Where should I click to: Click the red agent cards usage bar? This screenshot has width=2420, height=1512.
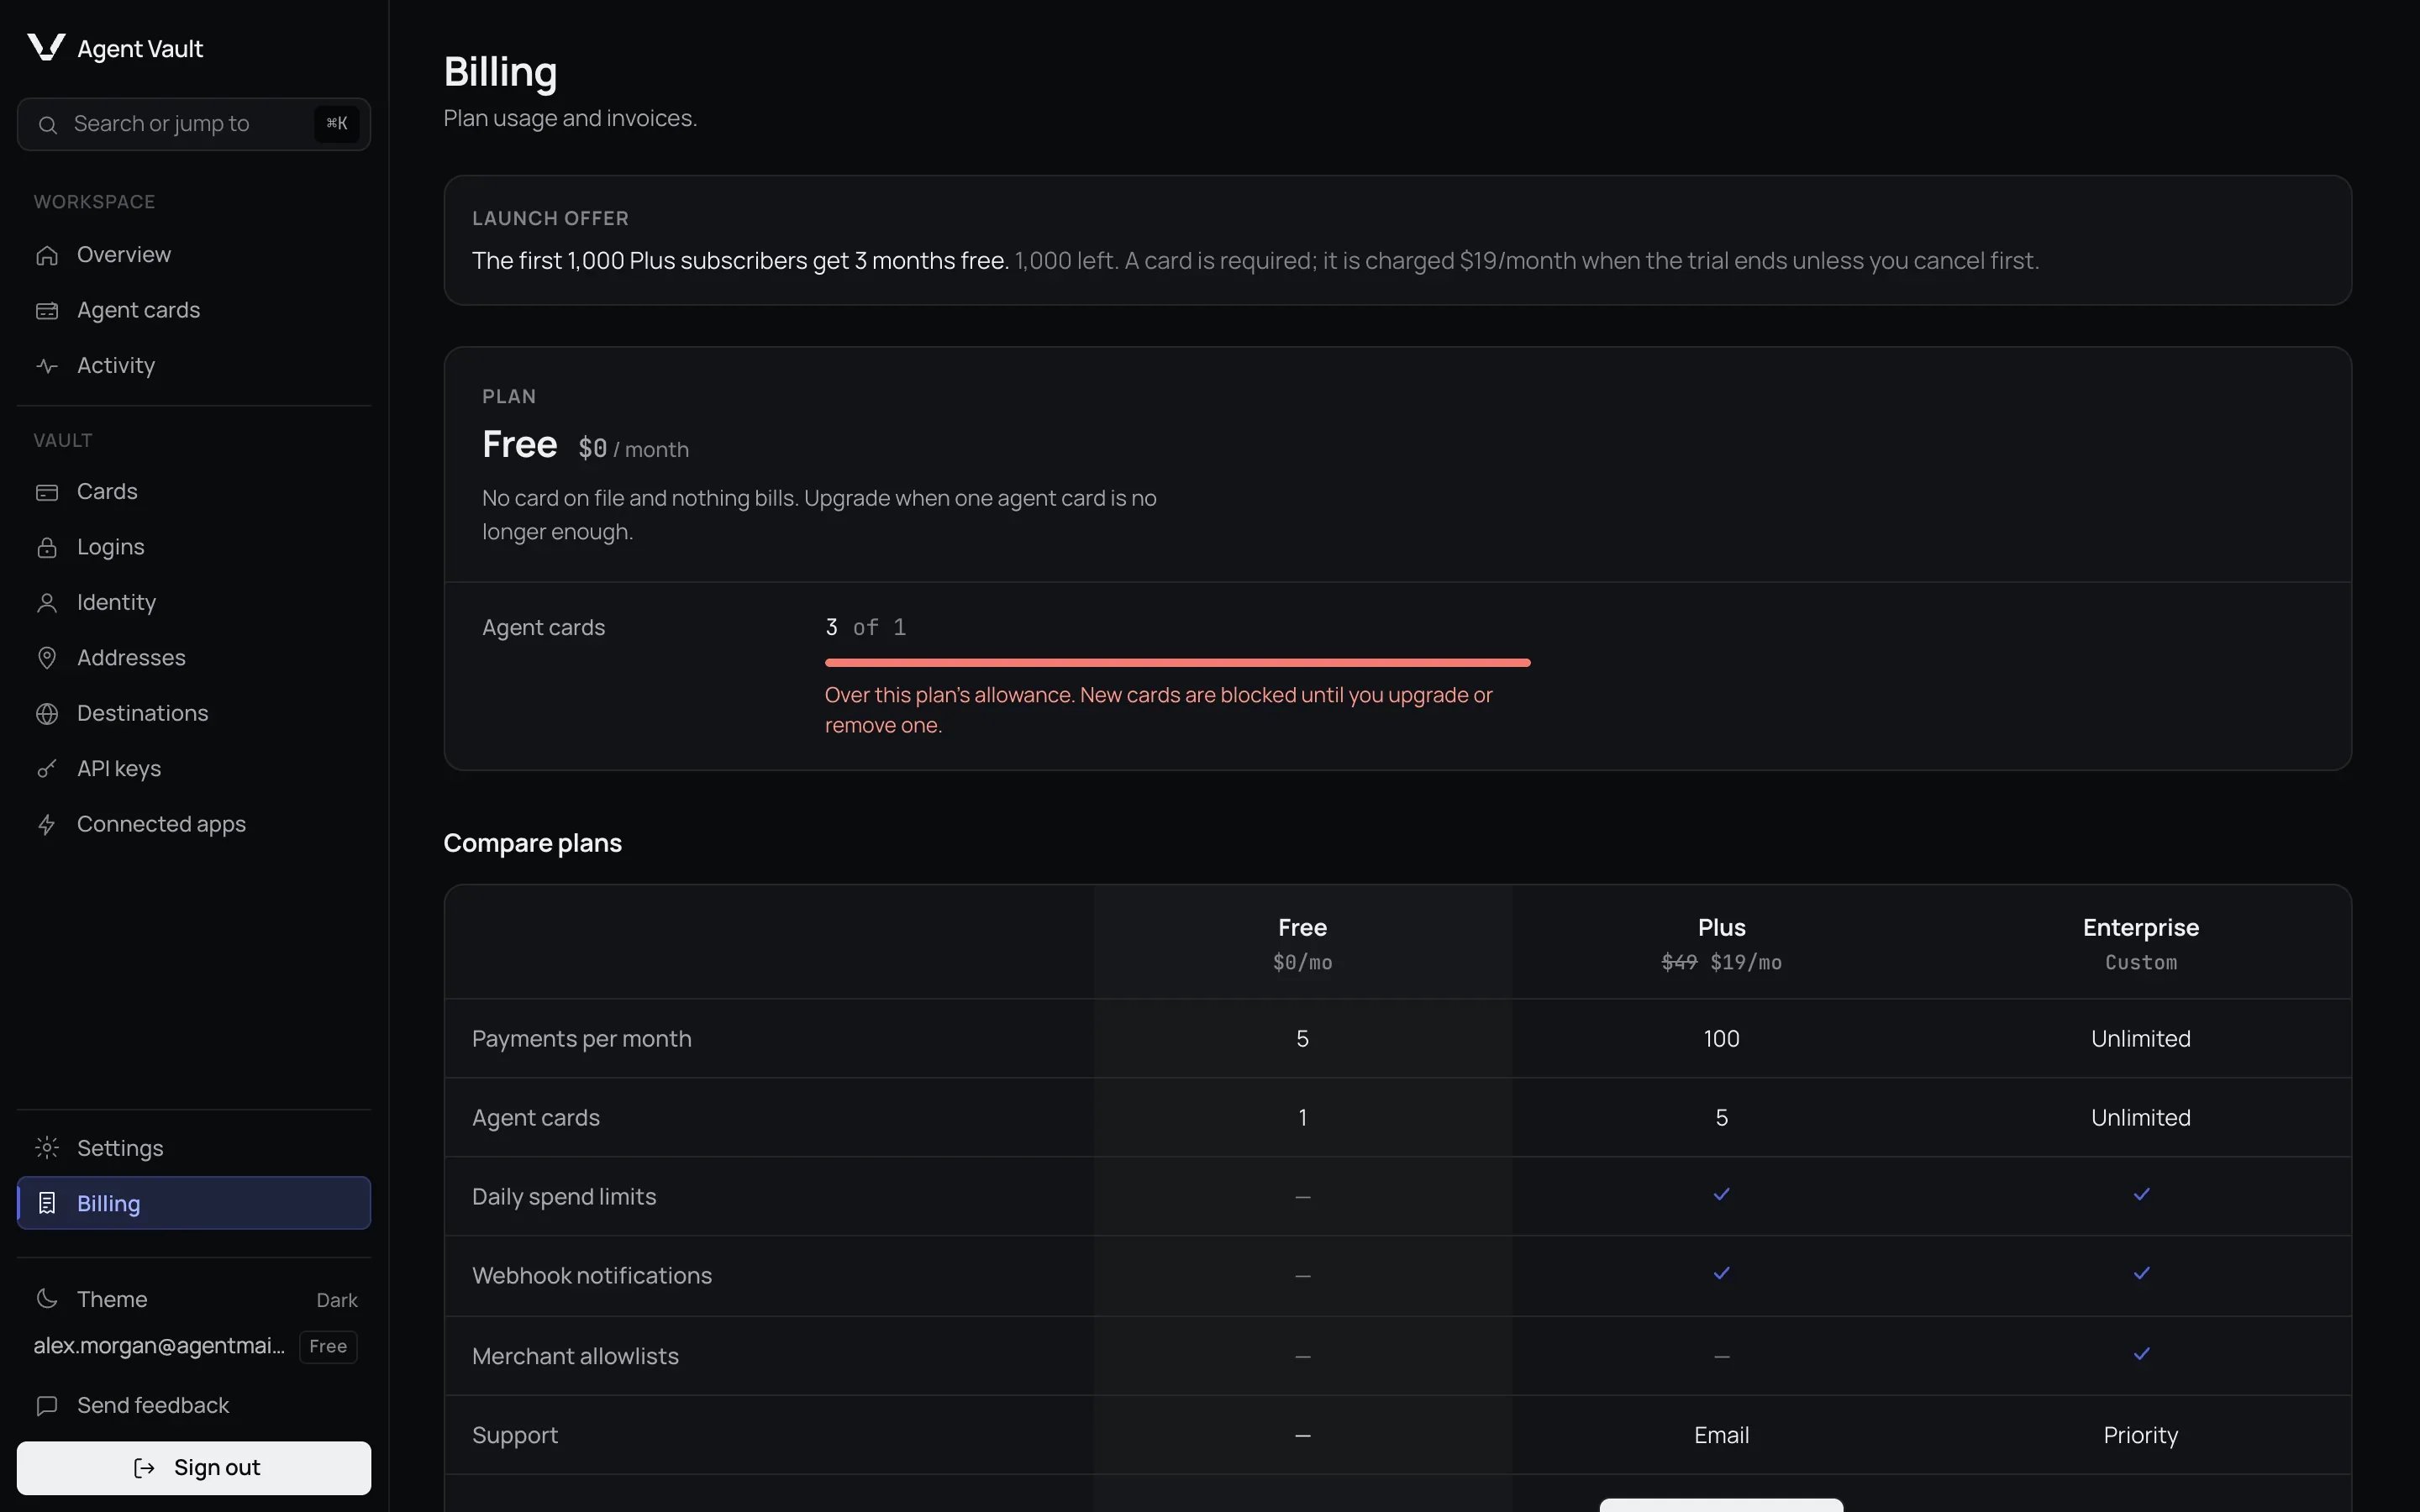pyautogui.click(x=1177, y=663)
